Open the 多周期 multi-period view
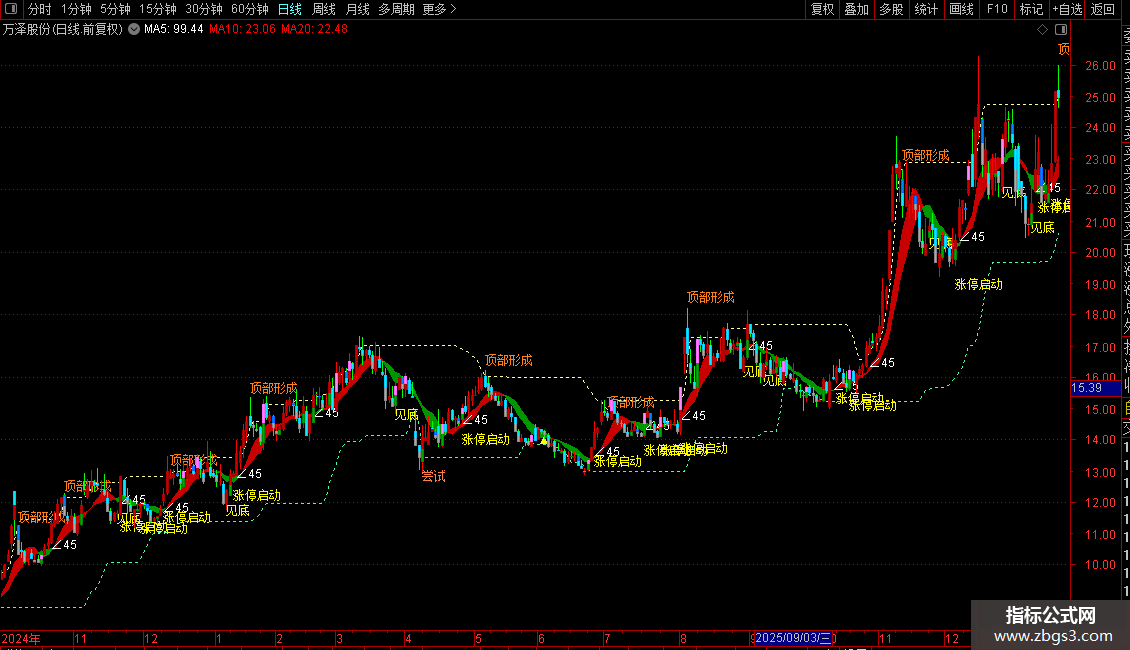 pos(396,9)
